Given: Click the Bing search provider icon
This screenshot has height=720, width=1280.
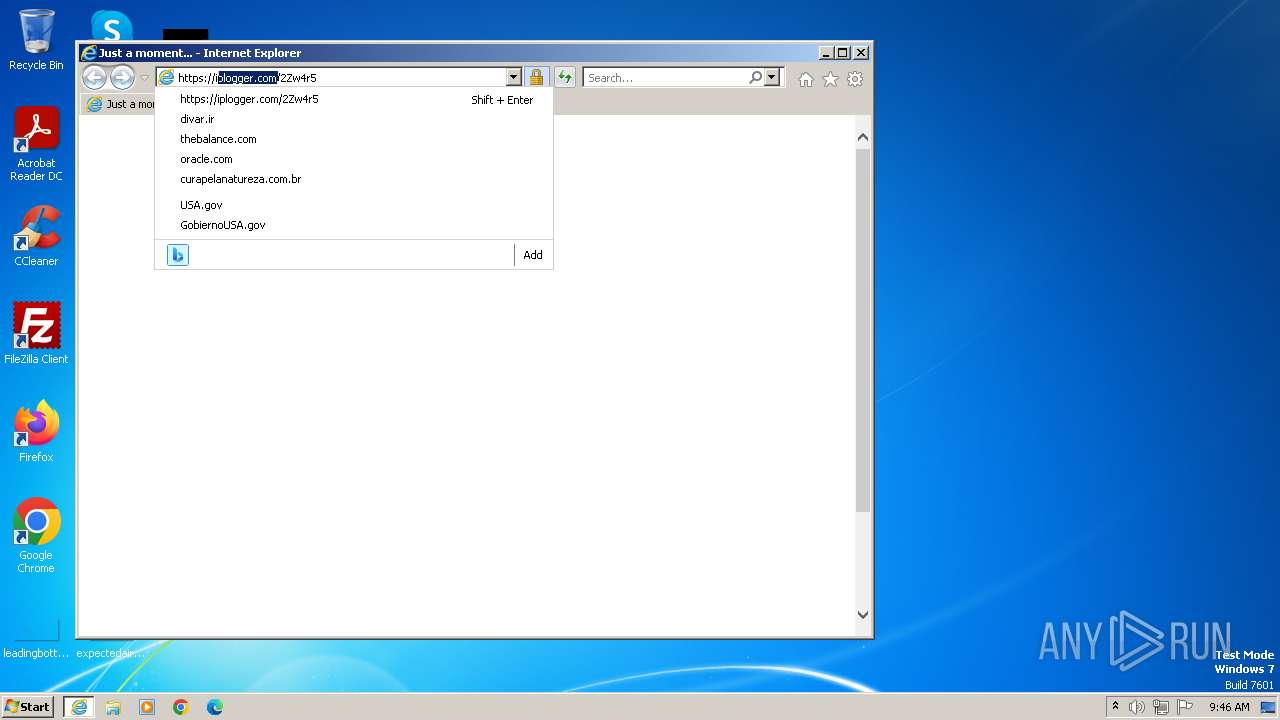Looking at the screenshot, I should tap(178, 255).
